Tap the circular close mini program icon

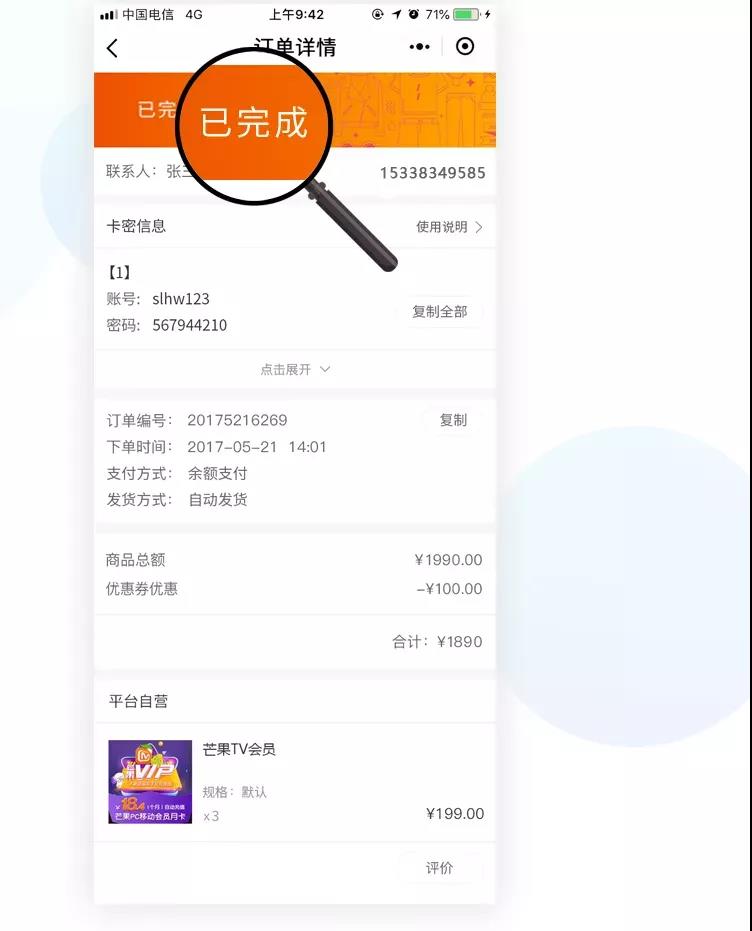(x=465, y=46)
